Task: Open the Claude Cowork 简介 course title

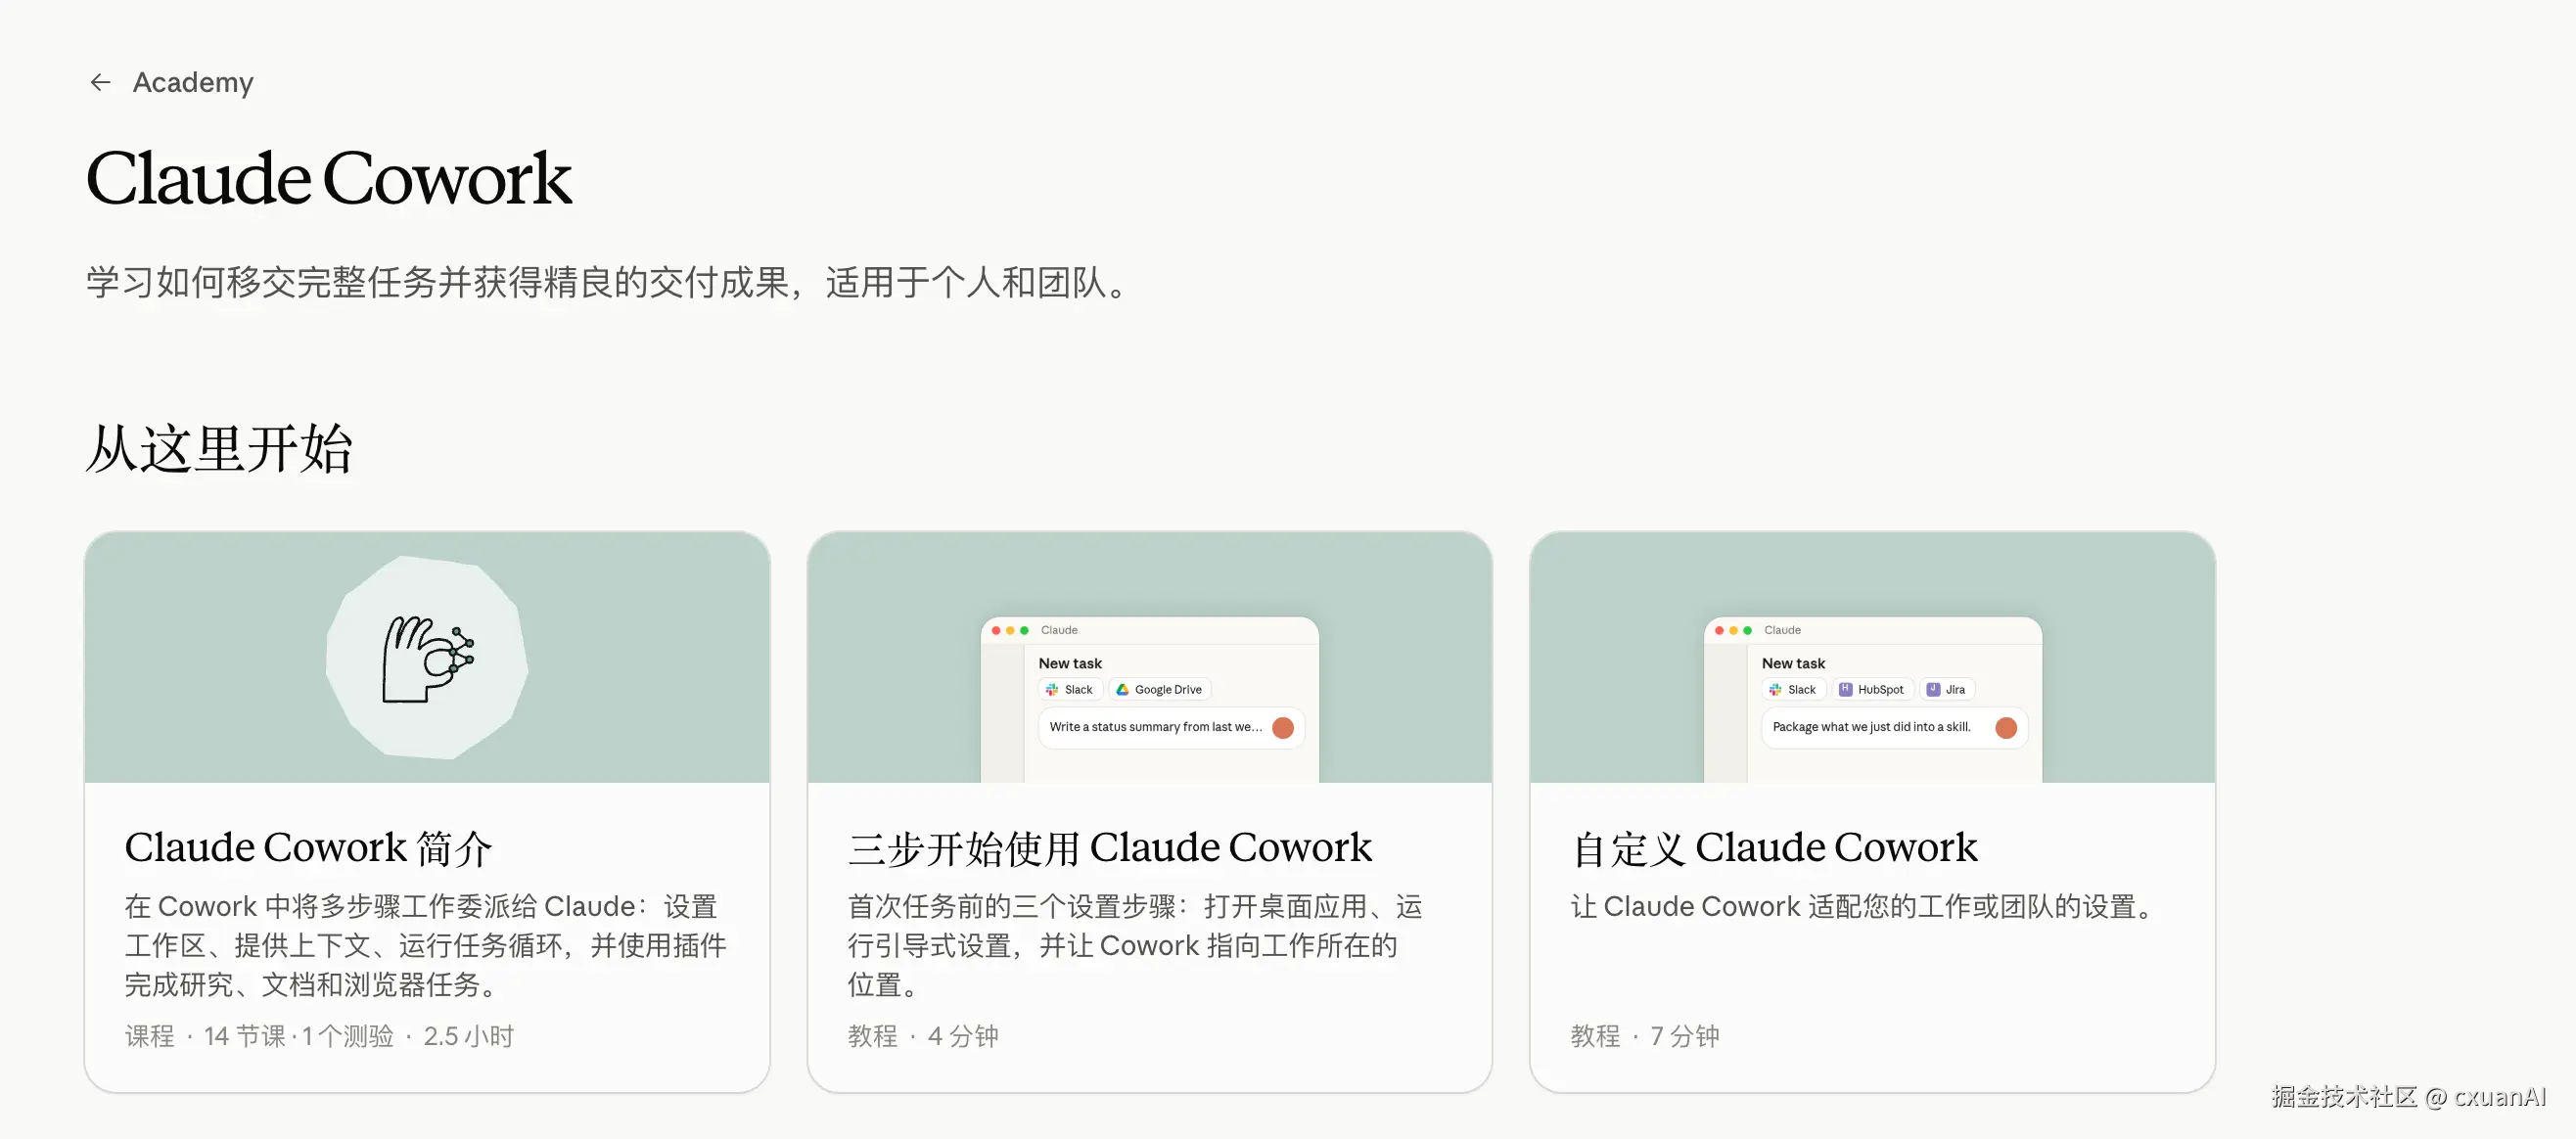Action: click(x=308, y=848)
